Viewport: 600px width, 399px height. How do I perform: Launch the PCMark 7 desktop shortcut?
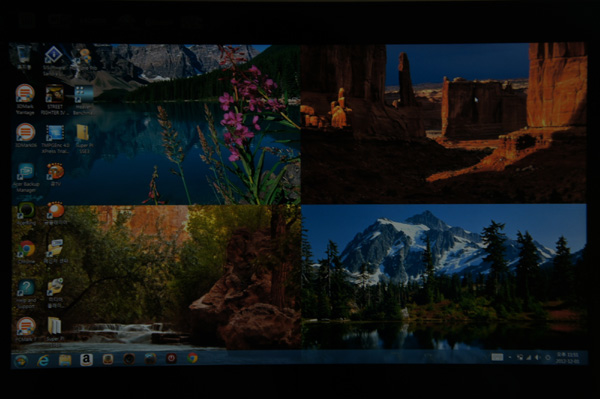pyautogui.click(x=26, y=329)
